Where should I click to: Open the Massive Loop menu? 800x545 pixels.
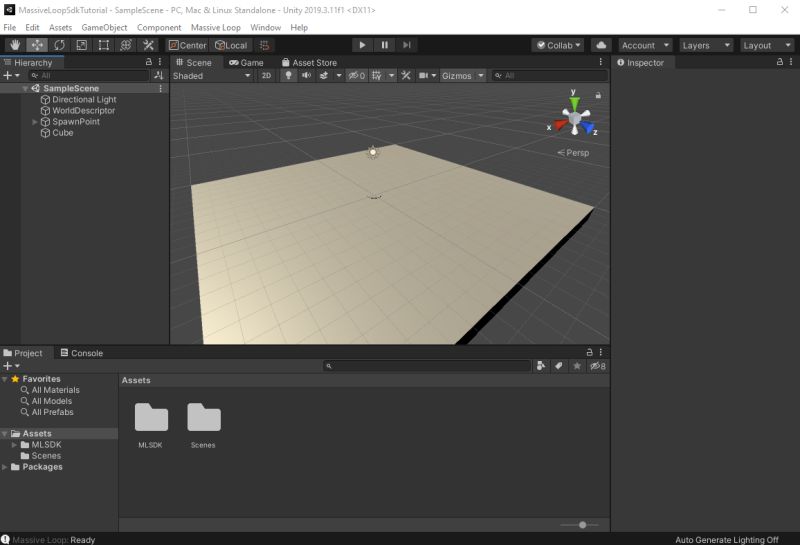pos(215,28)
